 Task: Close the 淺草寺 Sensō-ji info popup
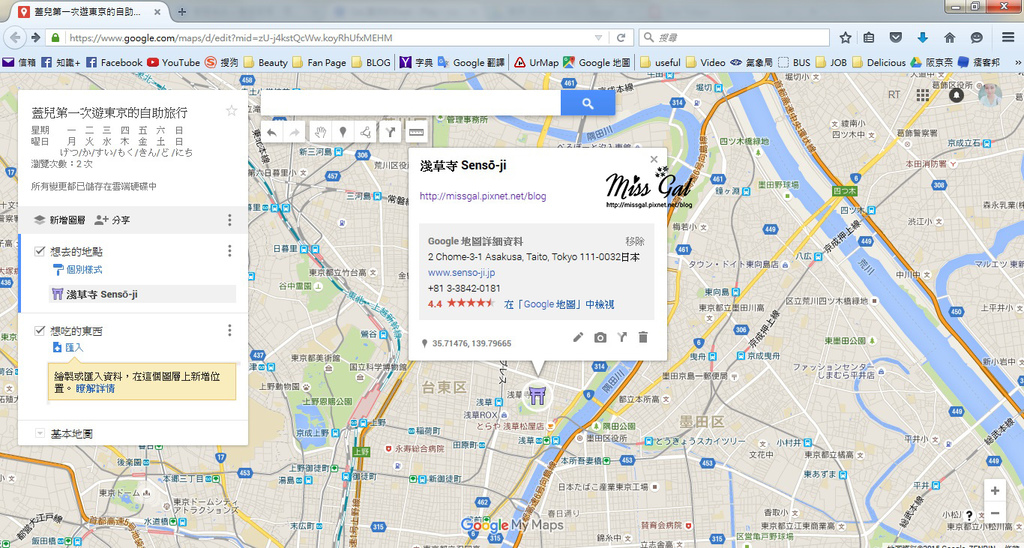(654, 159)
